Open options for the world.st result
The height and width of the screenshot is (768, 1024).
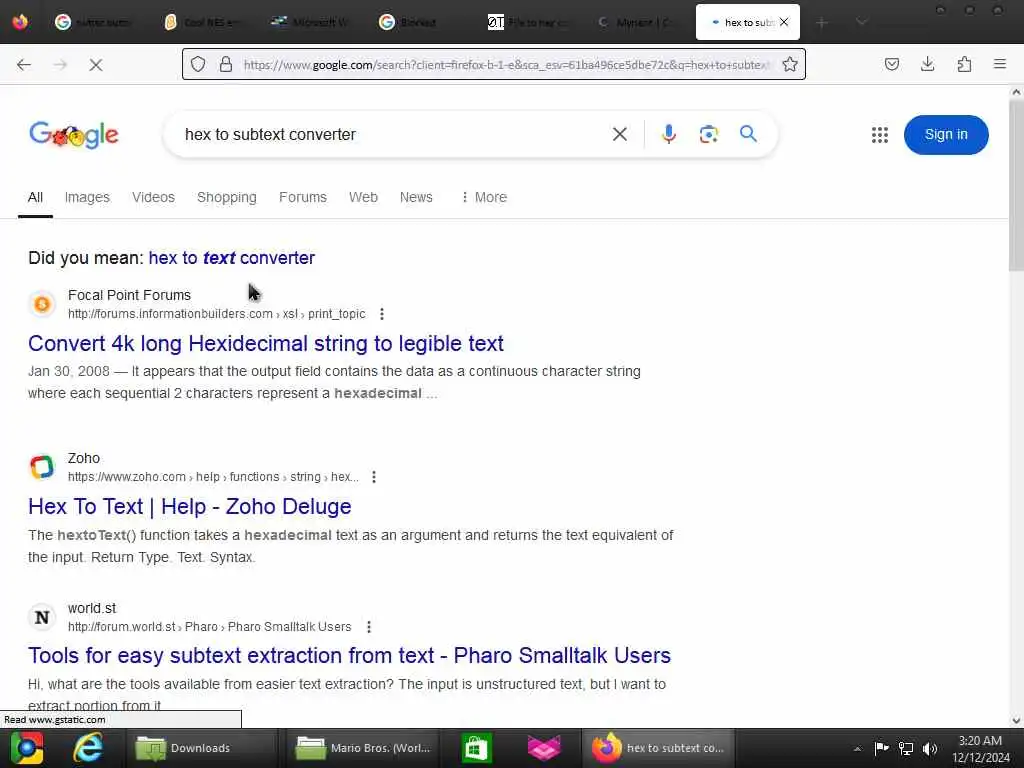[x=369, y=627]
